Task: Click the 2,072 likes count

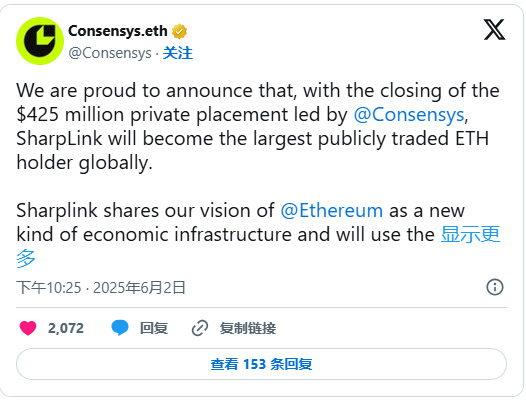Action: pos(66,328)
